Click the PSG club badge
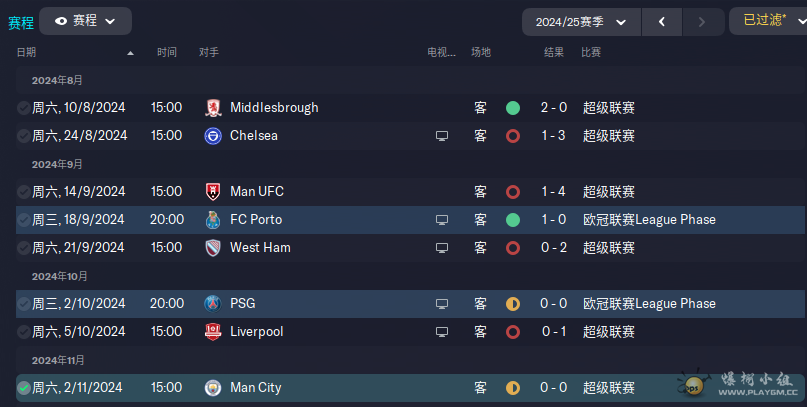Viewport: 807px width, 407px height. [213, 304]
